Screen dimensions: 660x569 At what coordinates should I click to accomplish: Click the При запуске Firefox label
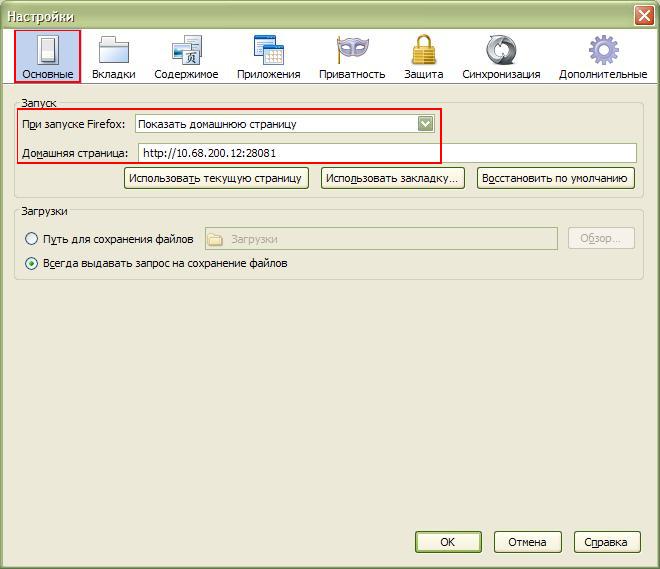click(74, 124)
